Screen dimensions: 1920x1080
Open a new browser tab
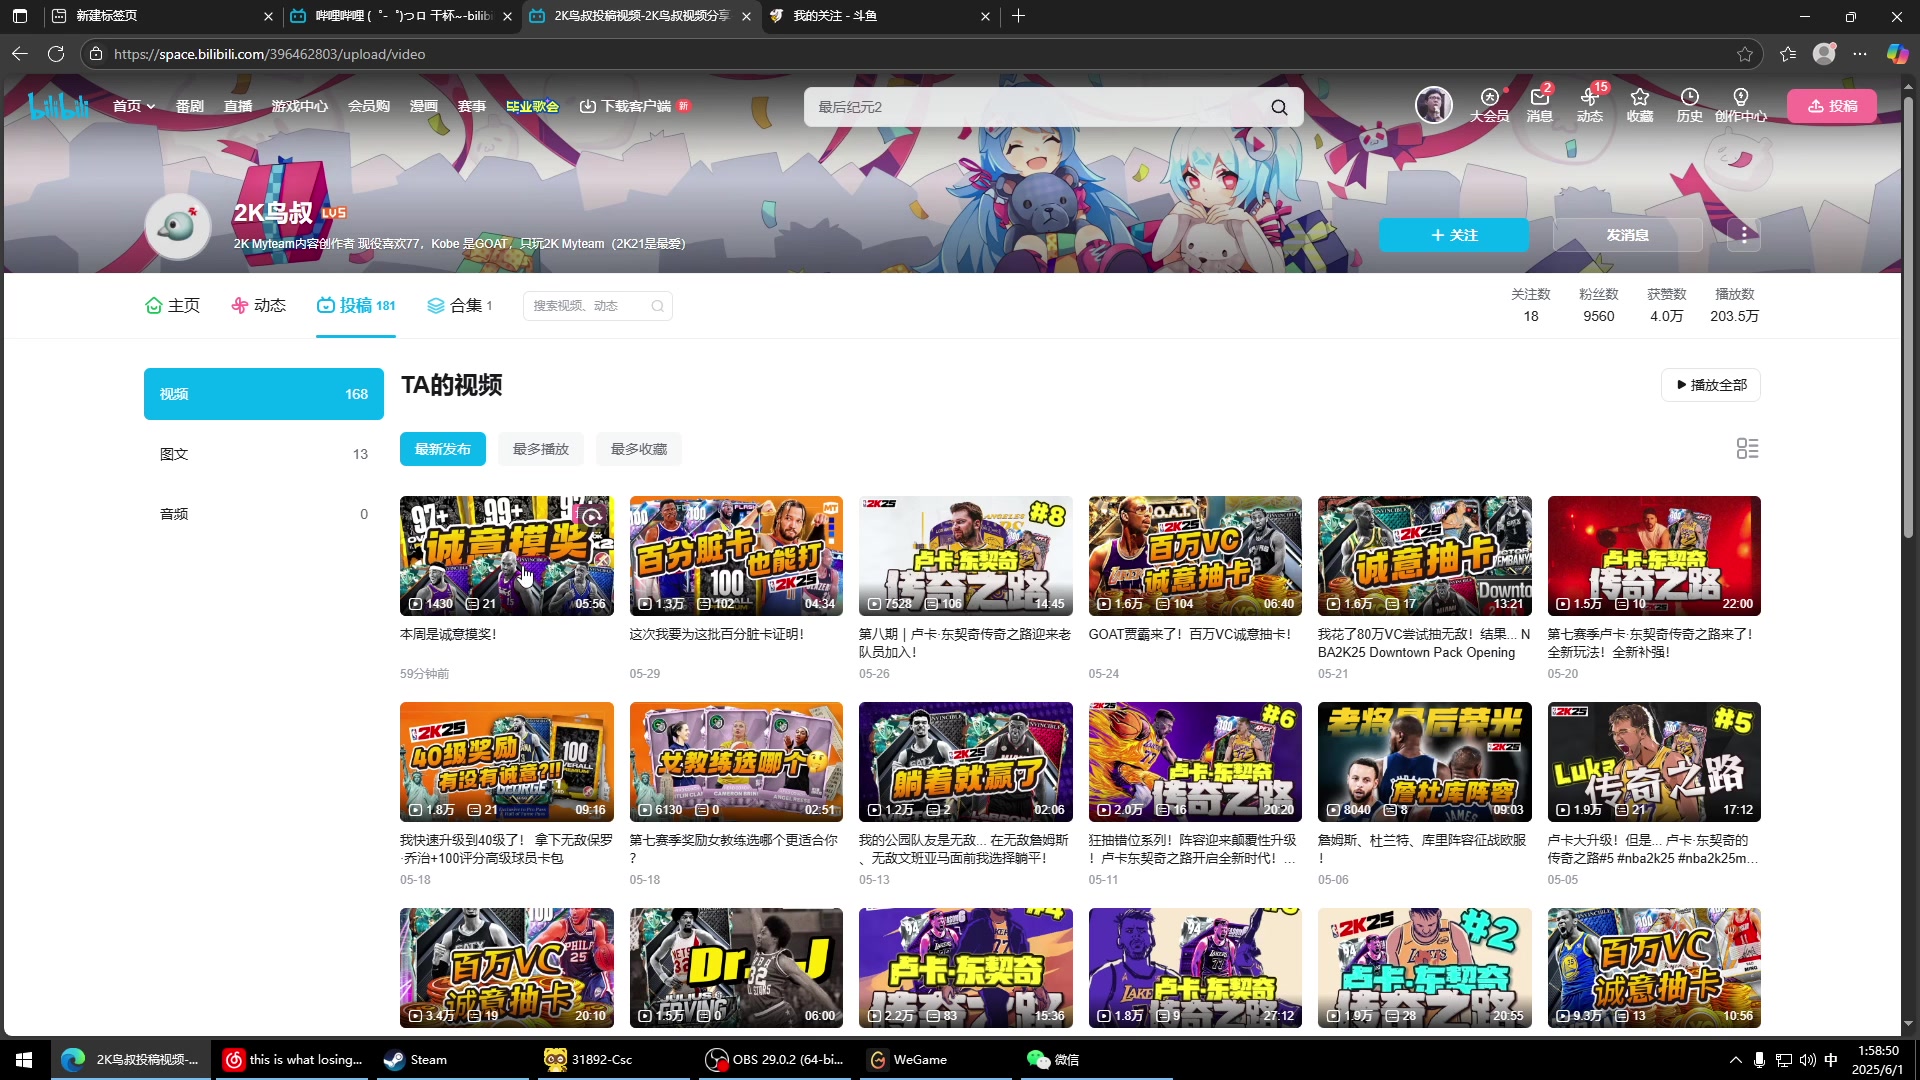pos(1018,16)
